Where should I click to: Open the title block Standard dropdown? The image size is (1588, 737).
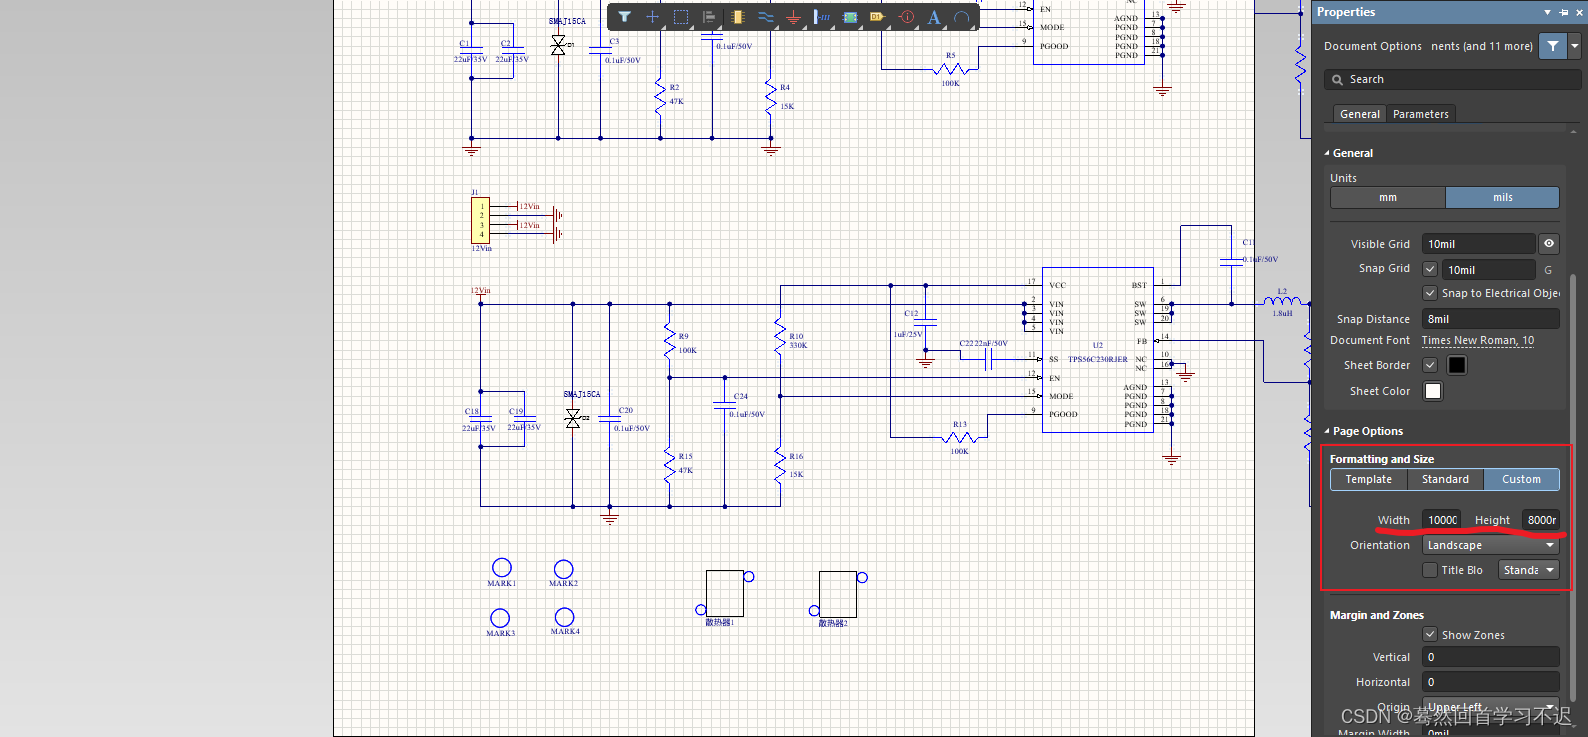tap(1529, 570)
